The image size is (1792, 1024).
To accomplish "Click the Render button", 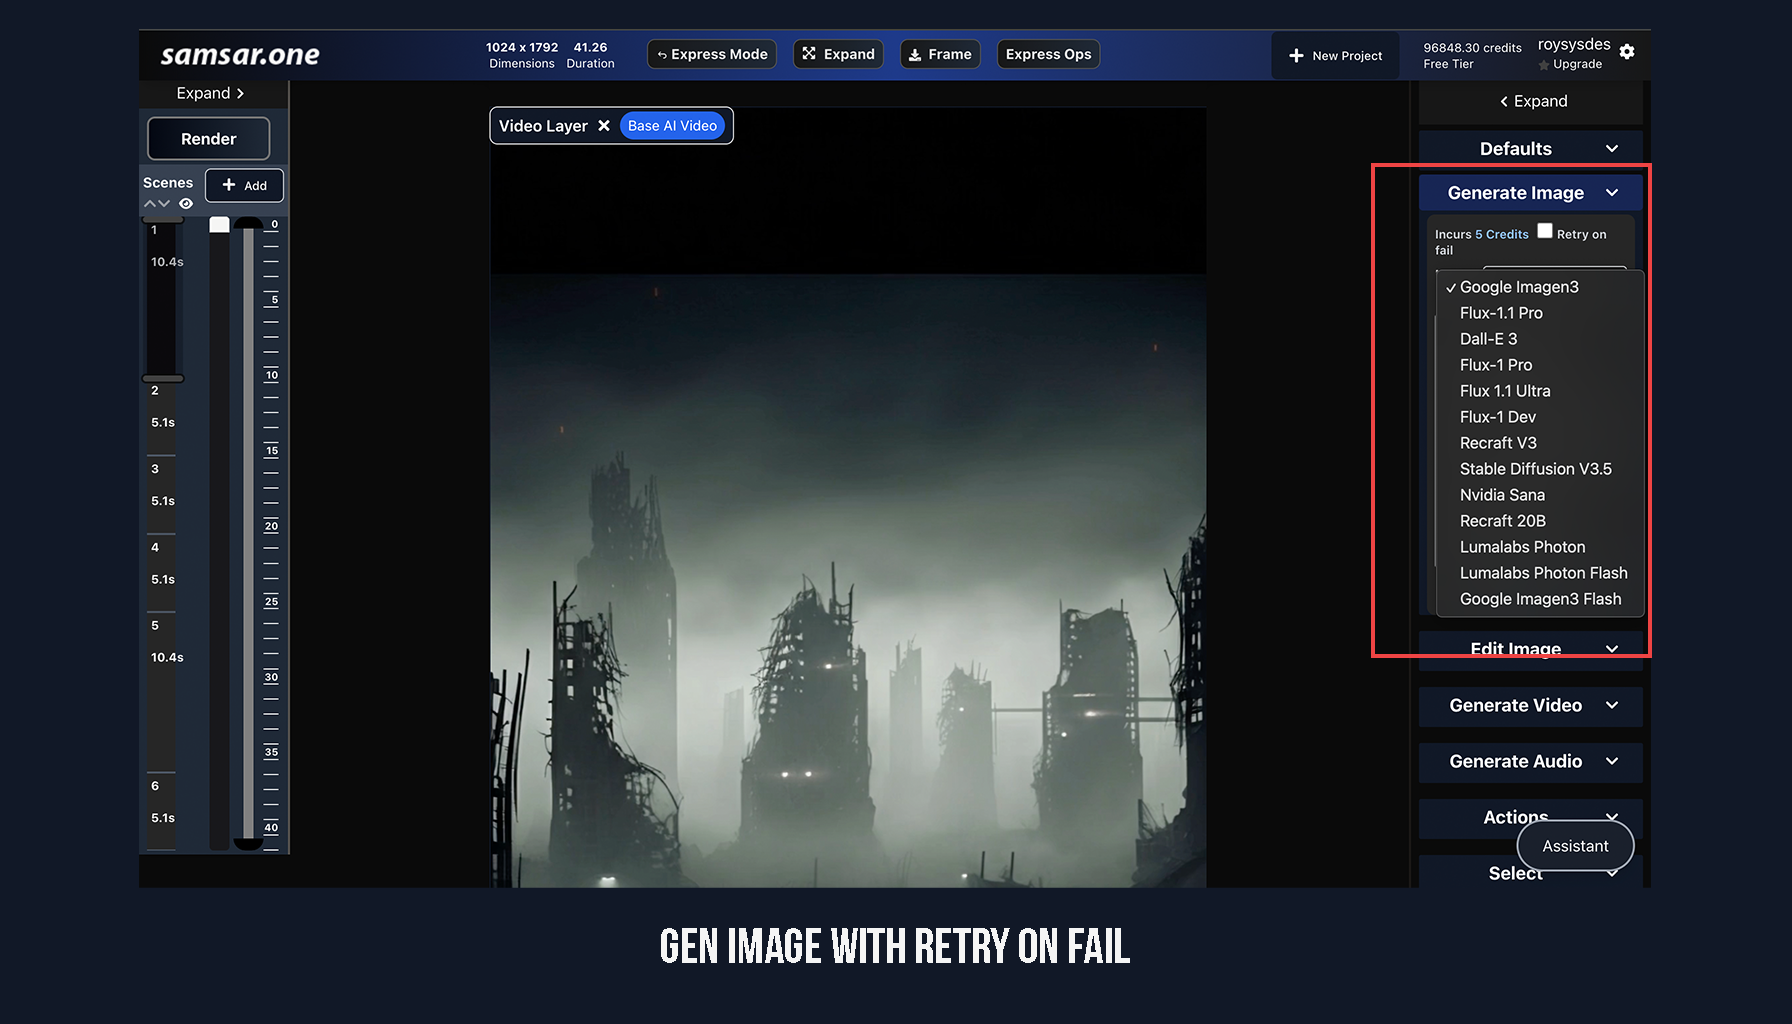I will pos(208,138).
